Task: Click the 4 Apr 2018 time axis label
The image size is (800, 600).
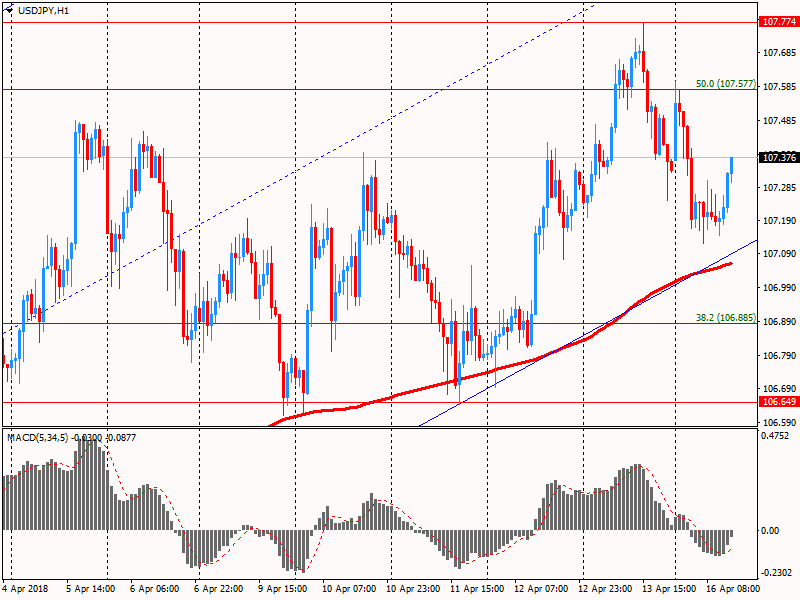Action: tap(25, 589)
